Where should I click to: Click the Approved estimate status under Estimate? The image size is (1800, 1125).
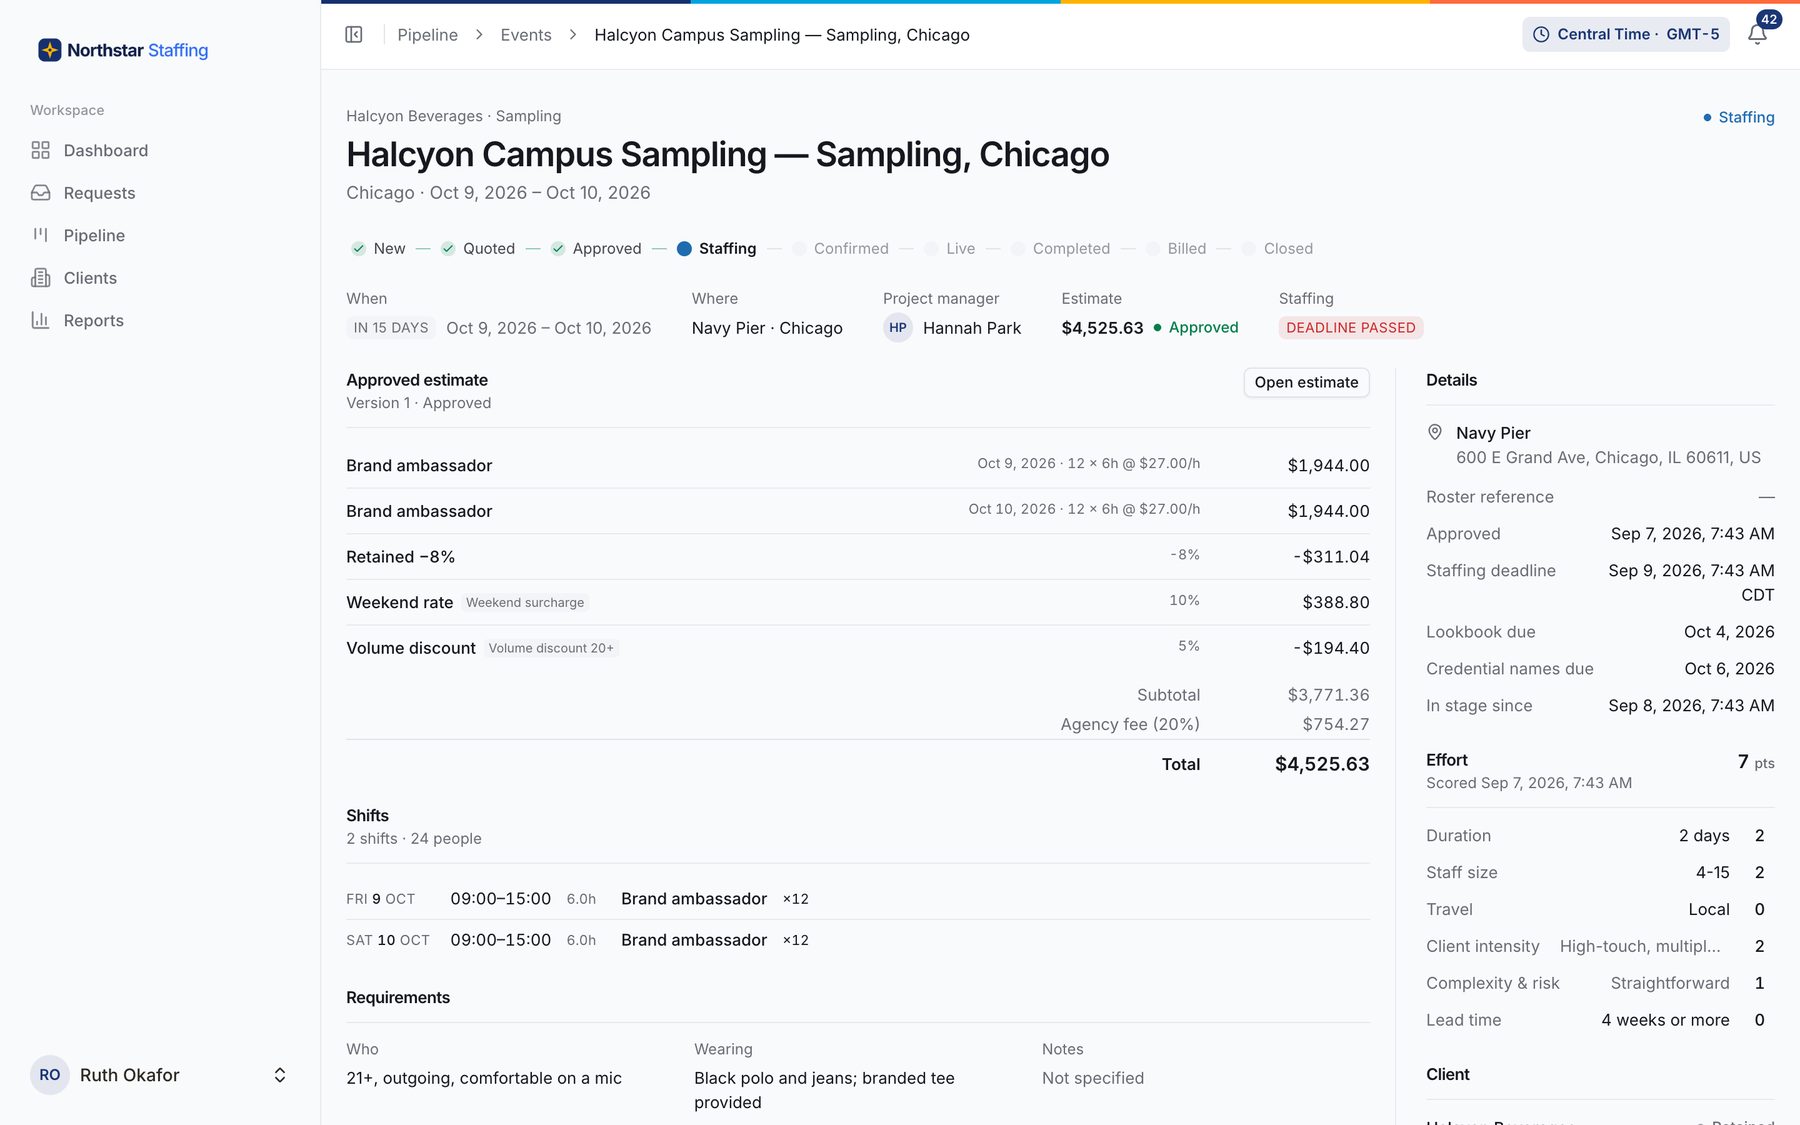pyautogui.click(x=1196, y=327)
